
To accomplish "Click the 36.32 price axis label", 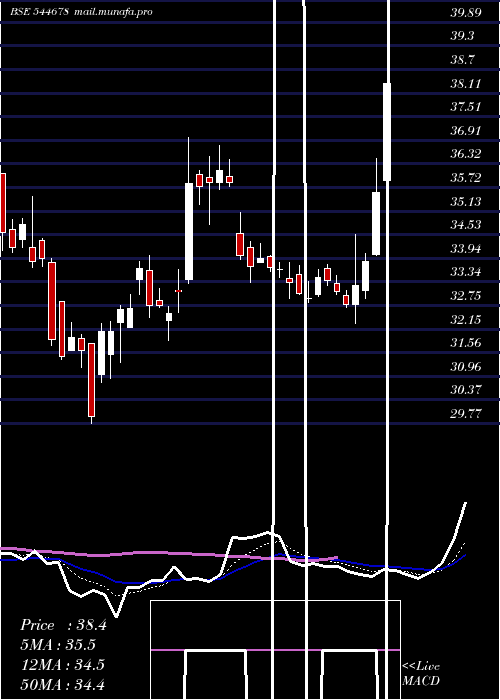I will coord(466,154).
